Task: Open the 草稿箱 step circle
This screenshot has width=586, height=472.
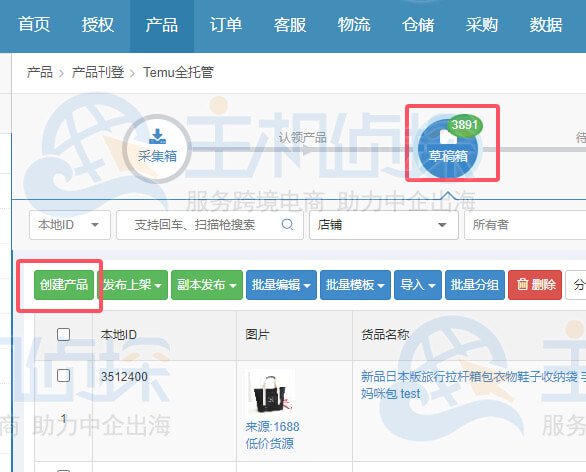Action: [x=448, y=149]
